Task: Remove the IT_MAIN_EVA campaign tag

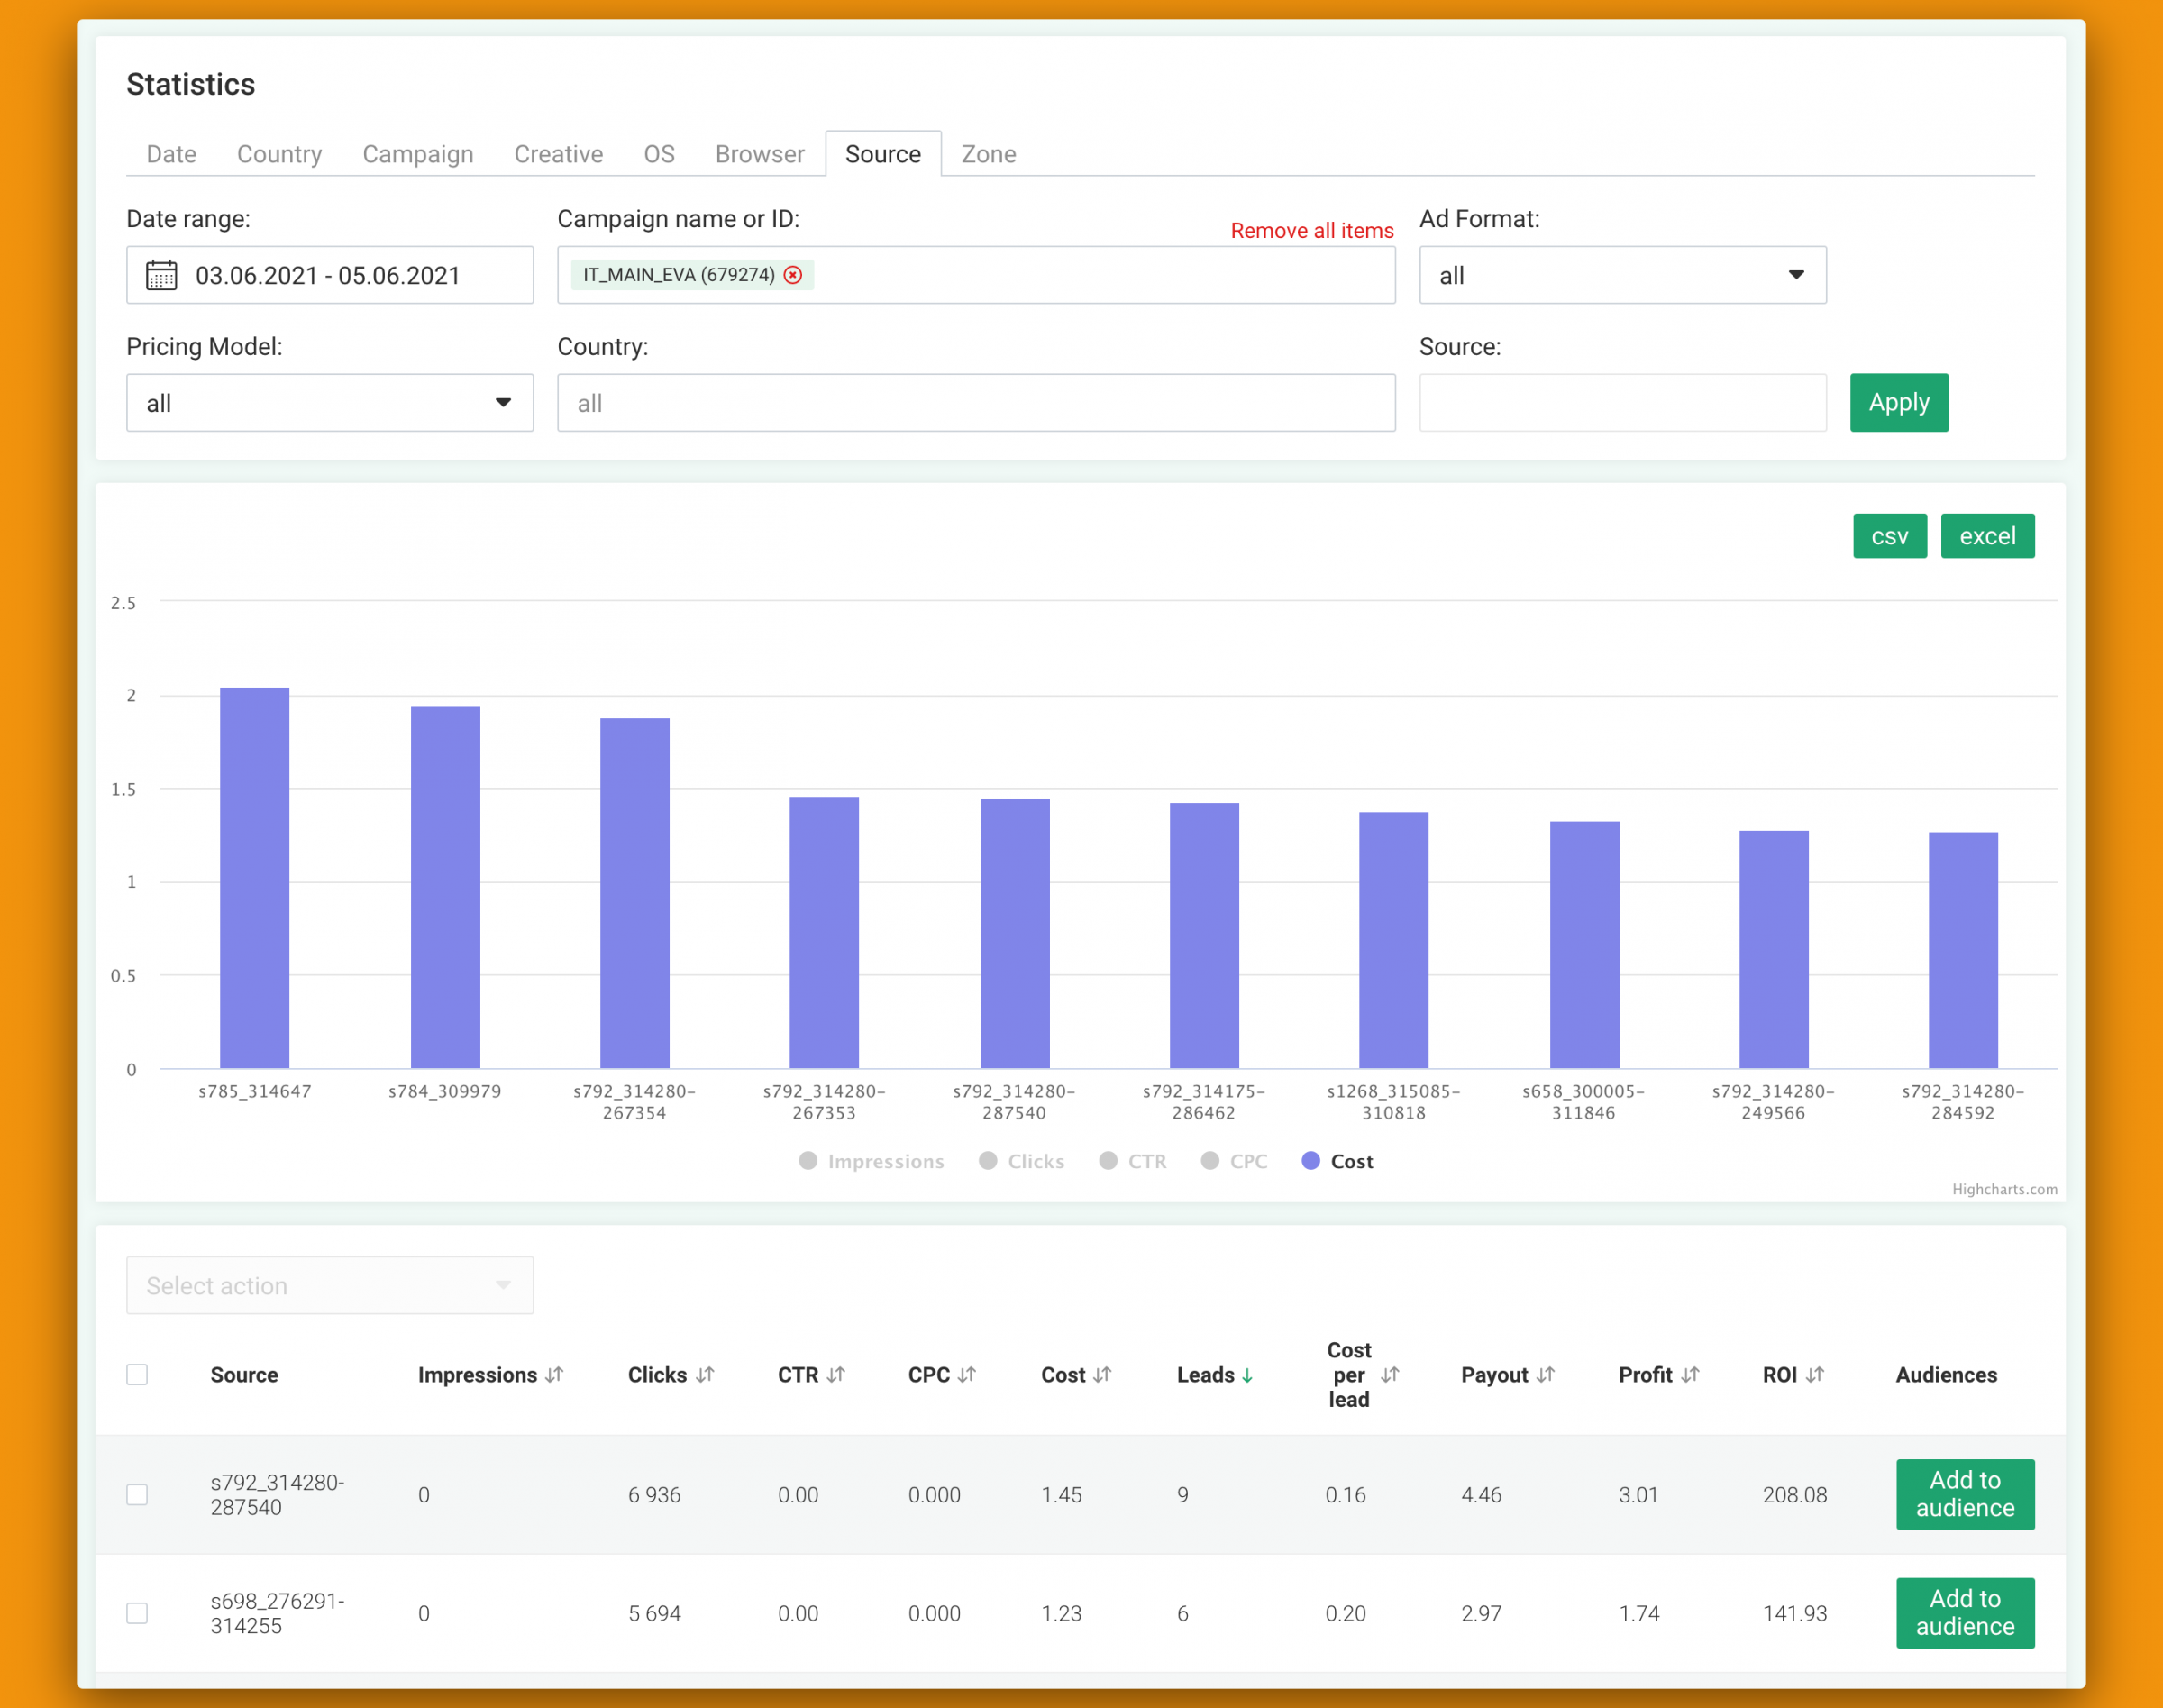Action: coord(793,275)
